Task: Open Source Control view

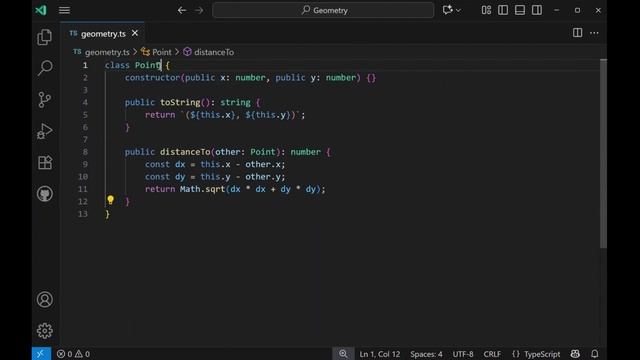Action: [x=45, y=99]
